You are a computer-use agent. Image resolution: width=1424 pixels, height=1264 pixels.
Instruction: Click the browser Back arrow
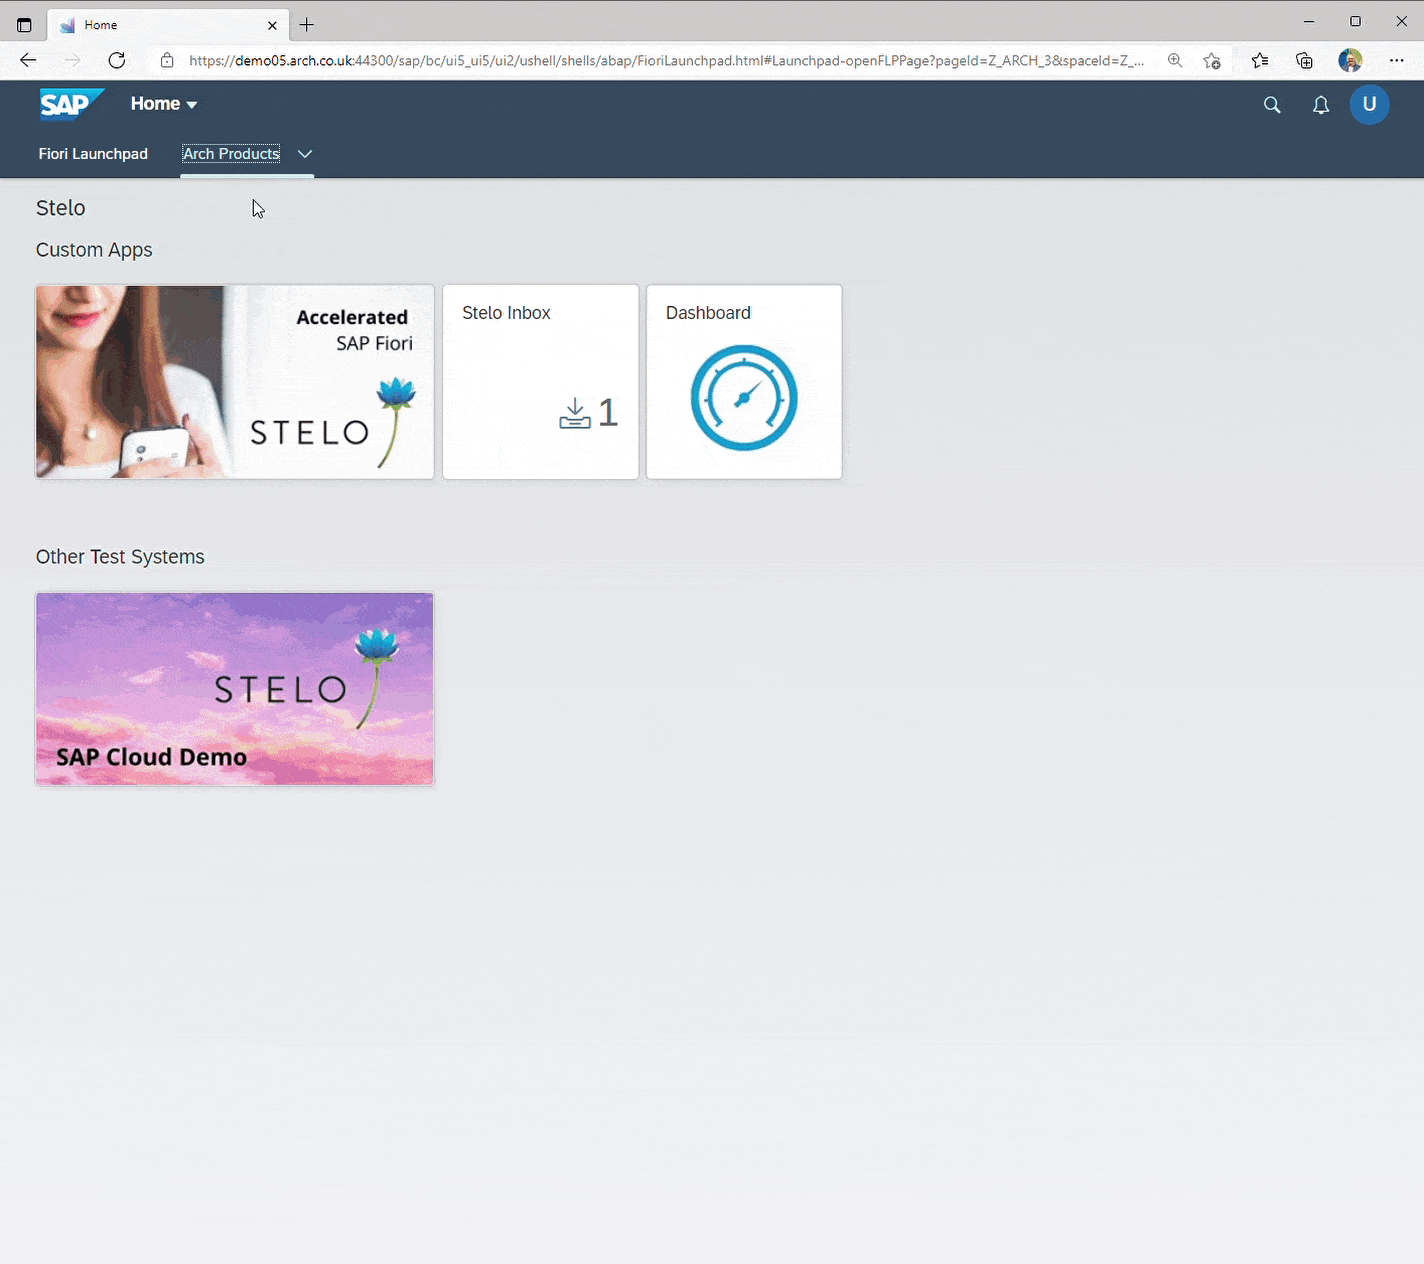[x=28, y=60]
